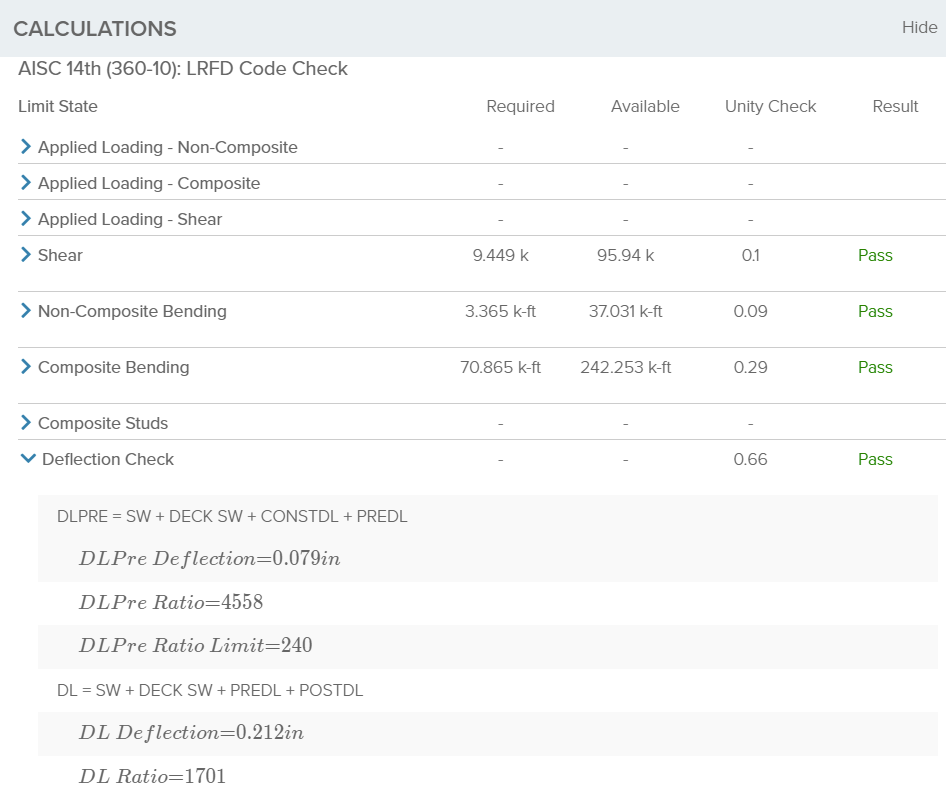
Task: Open the Applied Loading - Shear chevron
Action: point(26,219)
